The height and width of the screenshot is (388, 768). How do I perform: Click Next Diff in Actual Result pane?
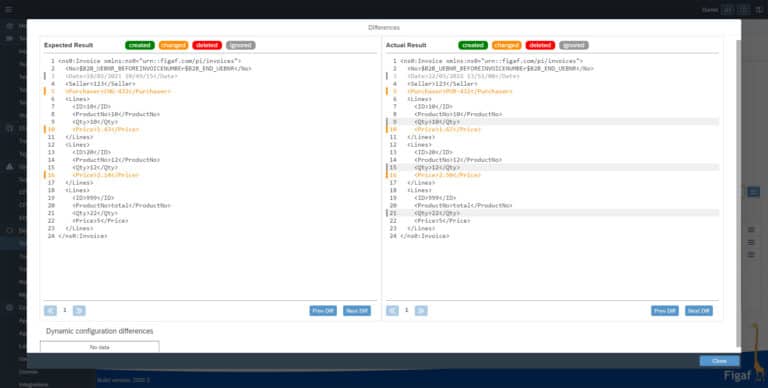[x=698, y=311]
